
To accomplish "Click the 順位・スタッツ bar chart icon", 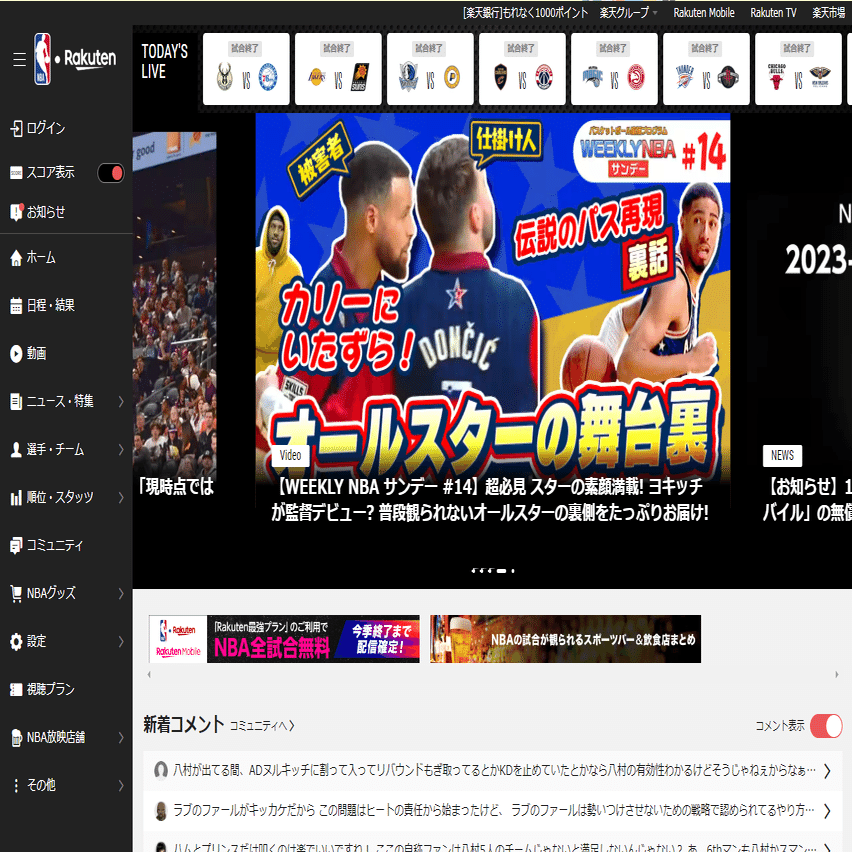I will click(16, 497).
